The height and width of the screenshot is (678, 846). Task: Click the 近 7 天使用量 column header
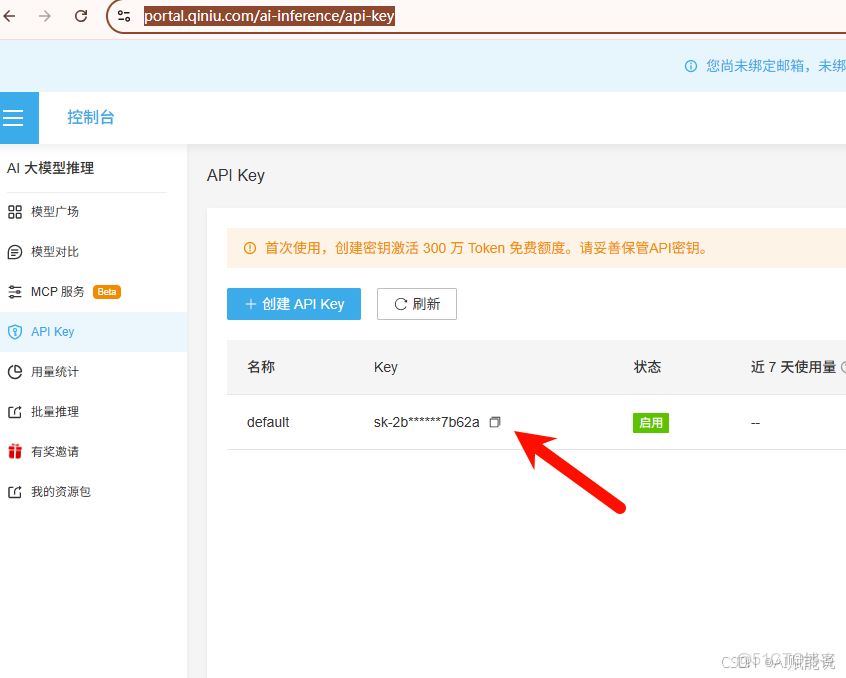(x=793, y=367)
